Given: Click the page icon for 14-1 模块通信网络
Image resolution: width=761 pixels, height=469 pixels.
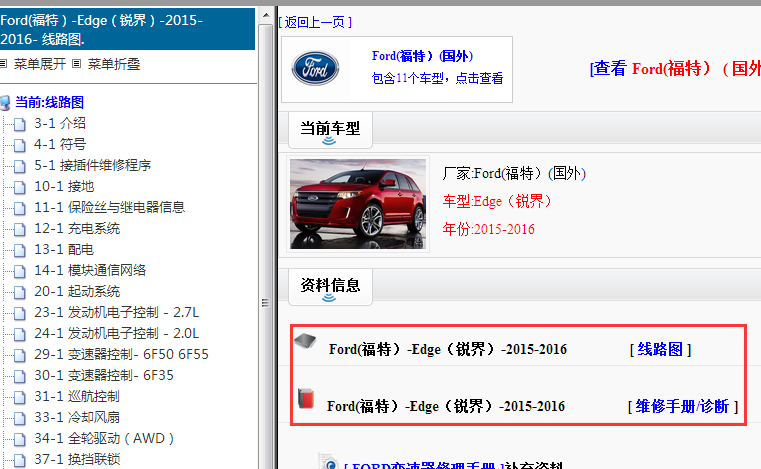Looking at the screenshot, I should tap(19, 271).
